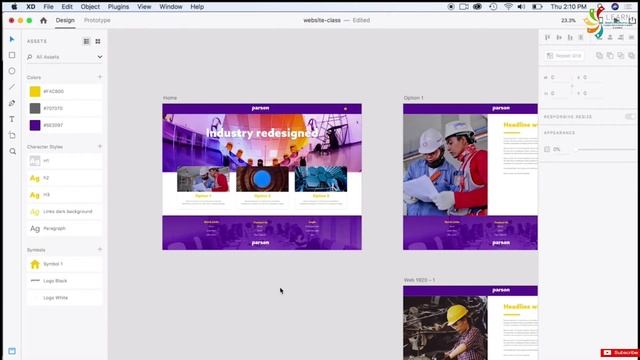
Task: Select the Logo Black symbol
Action: (x=64, y=281)
